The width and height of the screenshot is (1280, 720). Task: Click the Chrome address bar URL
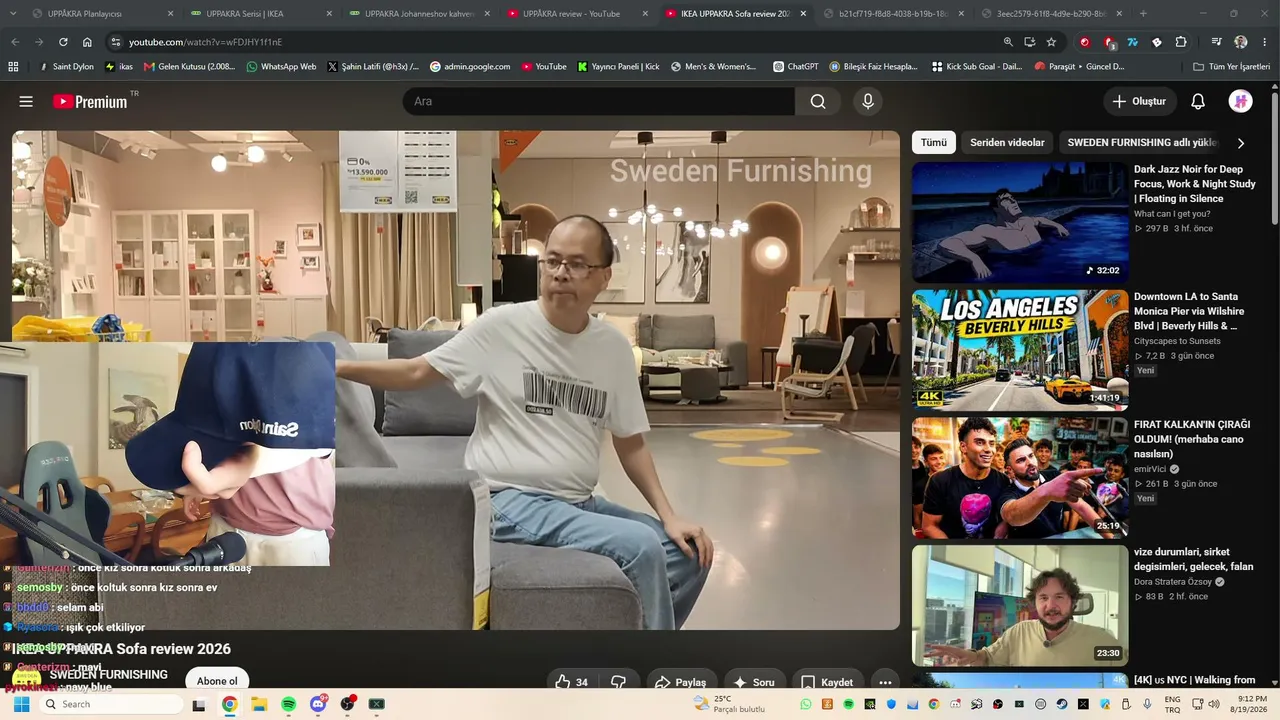coord(205,42)
